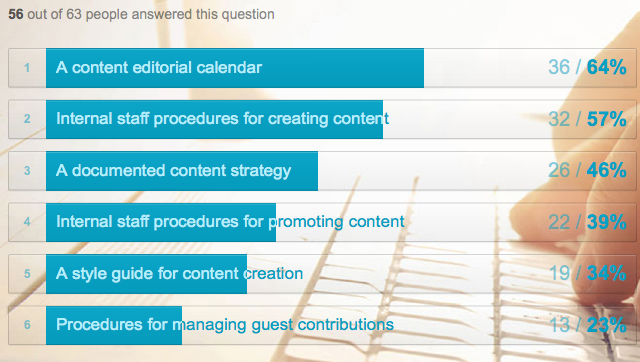Screen dimensions: 640x362
Task: Choose 'A style guide for content creation' bar
Action: tap(322, 273)
